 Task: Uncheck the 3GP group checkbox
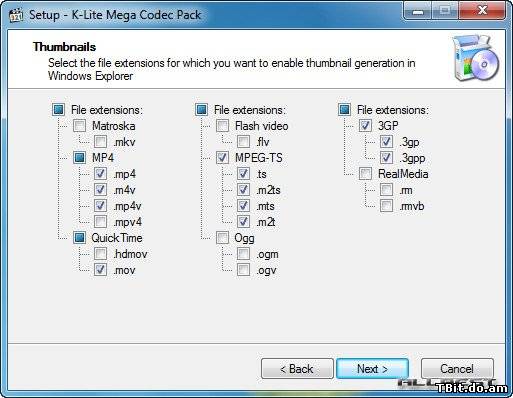(x=365, y=126)
